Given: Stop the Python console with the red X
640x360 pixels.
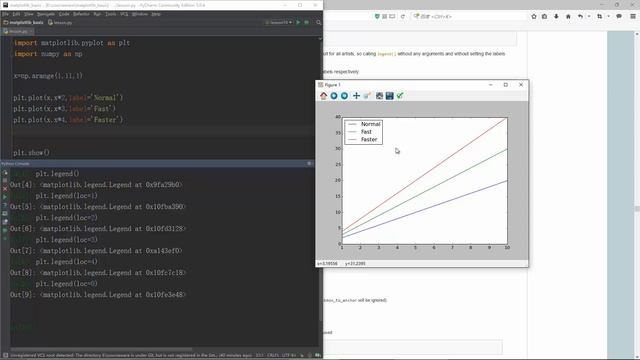Looking at the screenshot, I should 5,189.
